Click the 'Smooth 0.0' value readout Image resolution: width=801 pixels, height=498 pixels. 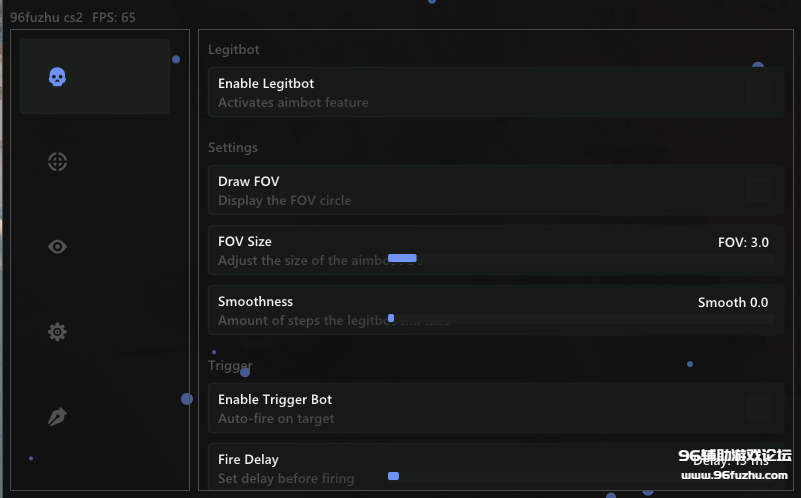733,303
